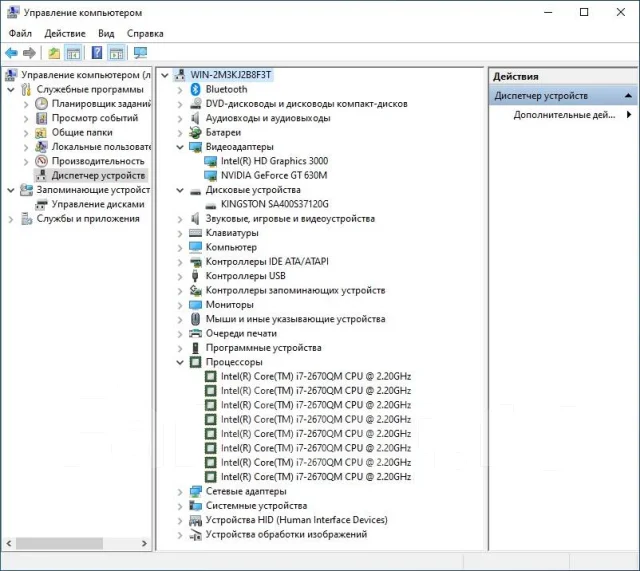
Task: Click the Процессоры chip icon
Action: pyautogui.click(x=196, y=362)
